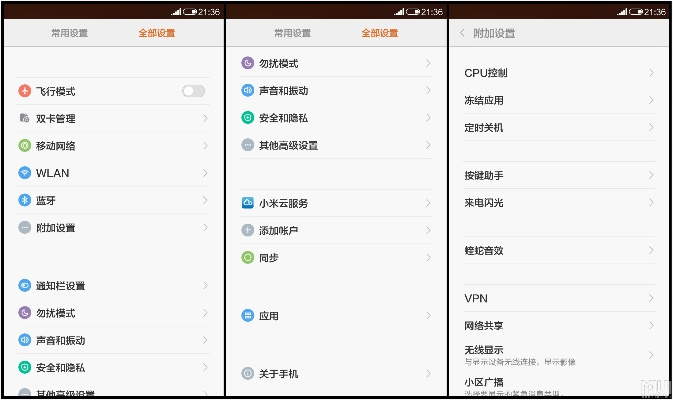Tap the 小米云服务 cloud icon
This screenshot has height=400, width=673.
click(x=248, y=203)
